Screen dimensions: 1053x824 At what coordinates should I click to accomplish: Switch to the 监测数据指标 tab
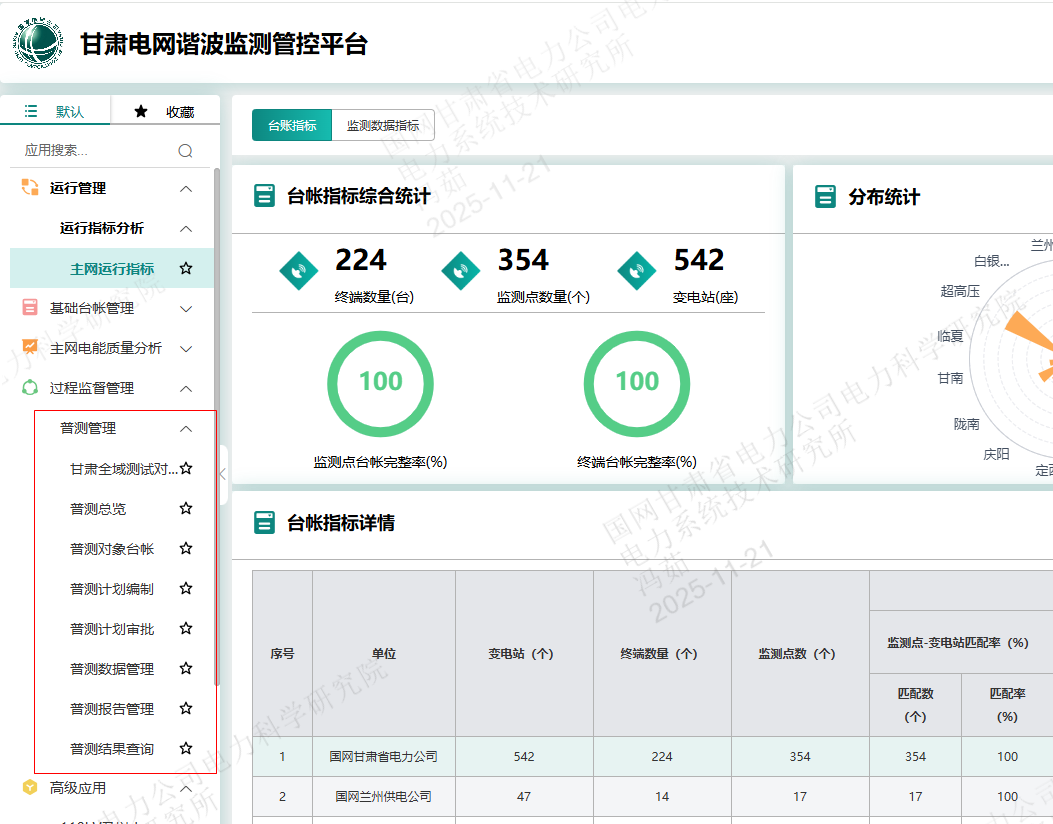coord(383,125)
